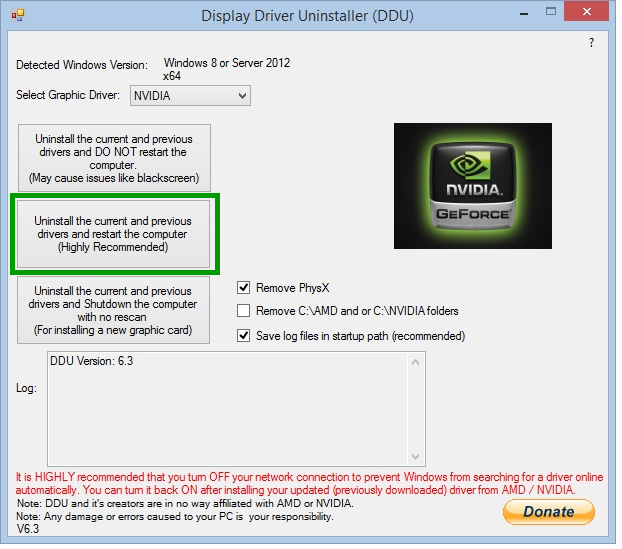Click inside the Log text box
The image size is (622, 549).
[236, 409]
